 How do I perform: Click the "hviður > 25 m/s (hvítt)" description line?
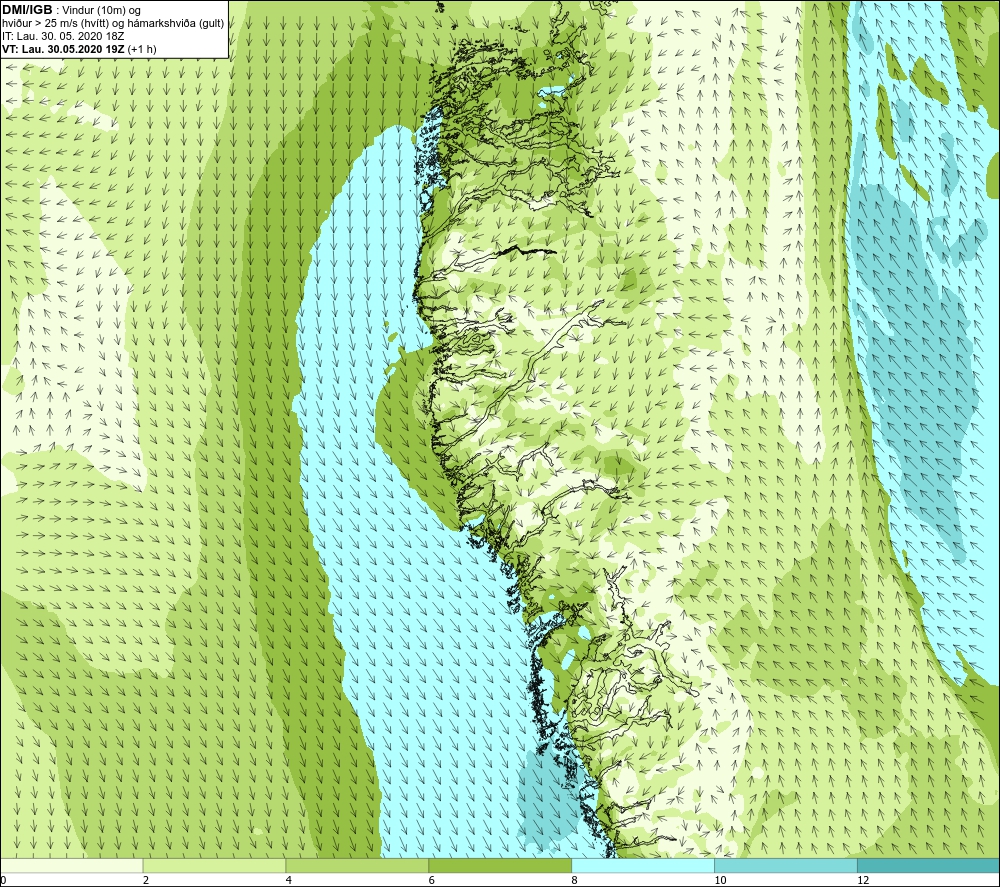113,24
